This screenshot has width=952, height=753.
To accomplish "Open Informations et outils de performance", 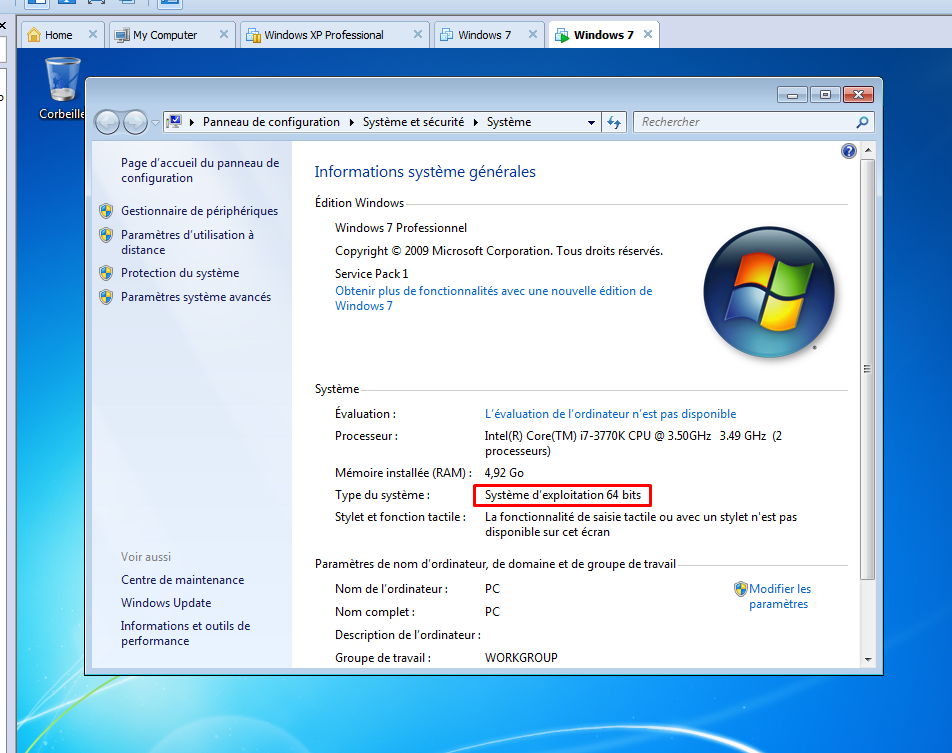I will tap(185, 633).
